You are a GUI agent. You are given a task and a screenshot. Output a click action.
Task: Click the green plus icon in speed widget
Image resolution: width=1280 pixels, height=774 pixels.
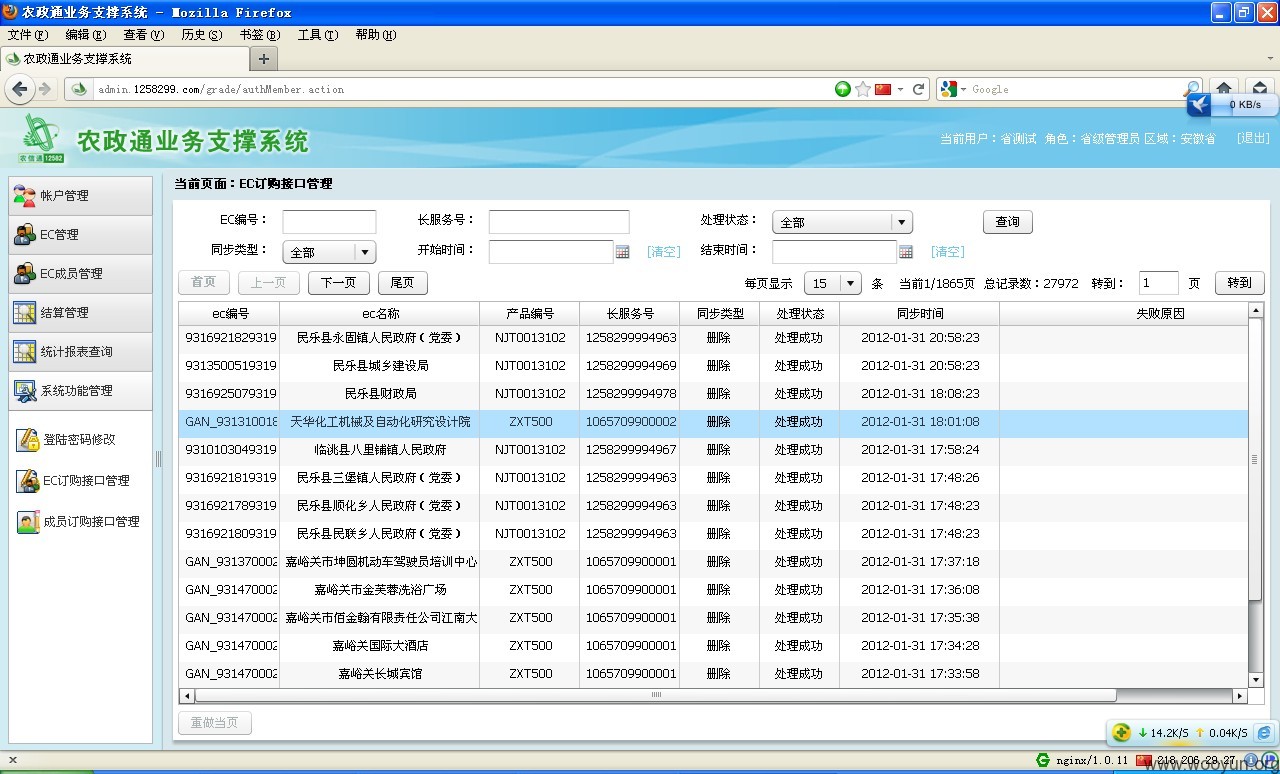(1122, 733)
